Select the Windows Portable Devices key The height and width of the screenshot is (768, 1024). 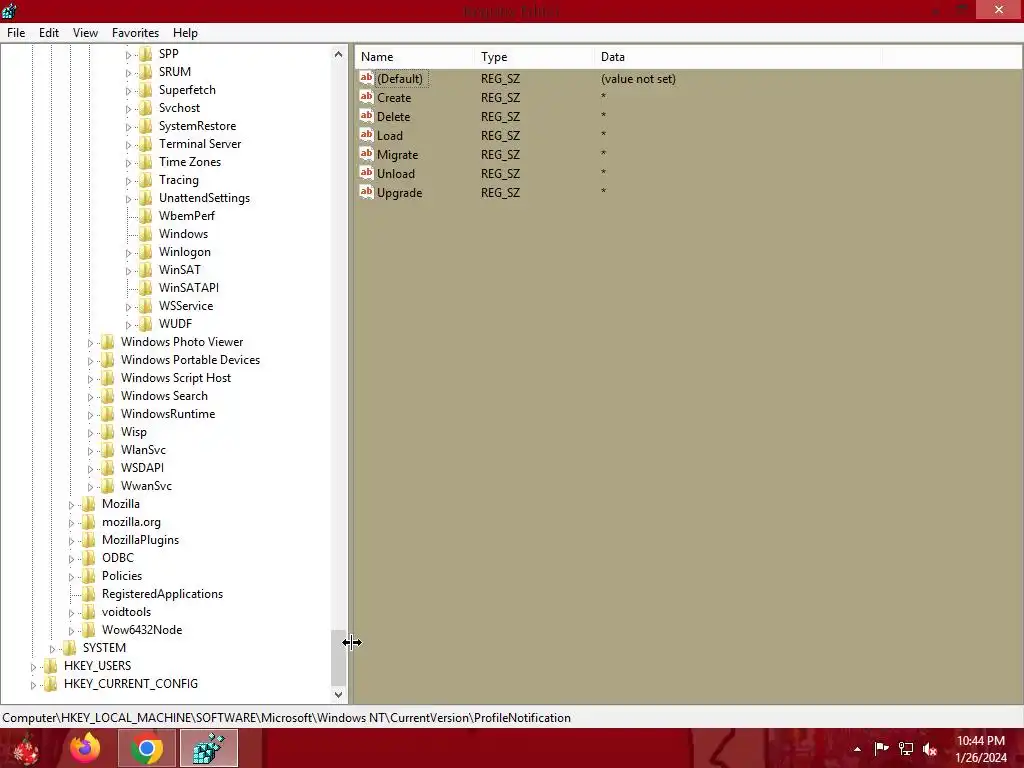190,359
